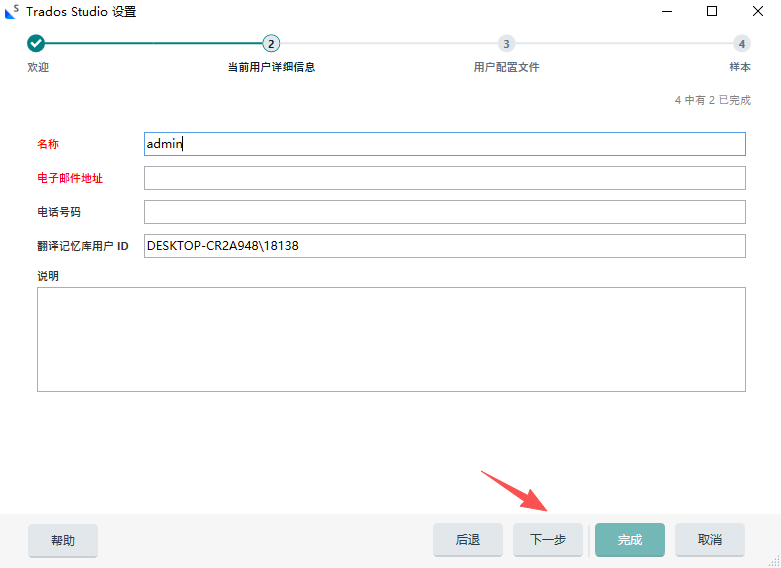Click the 名称 field label

[48, 144]
